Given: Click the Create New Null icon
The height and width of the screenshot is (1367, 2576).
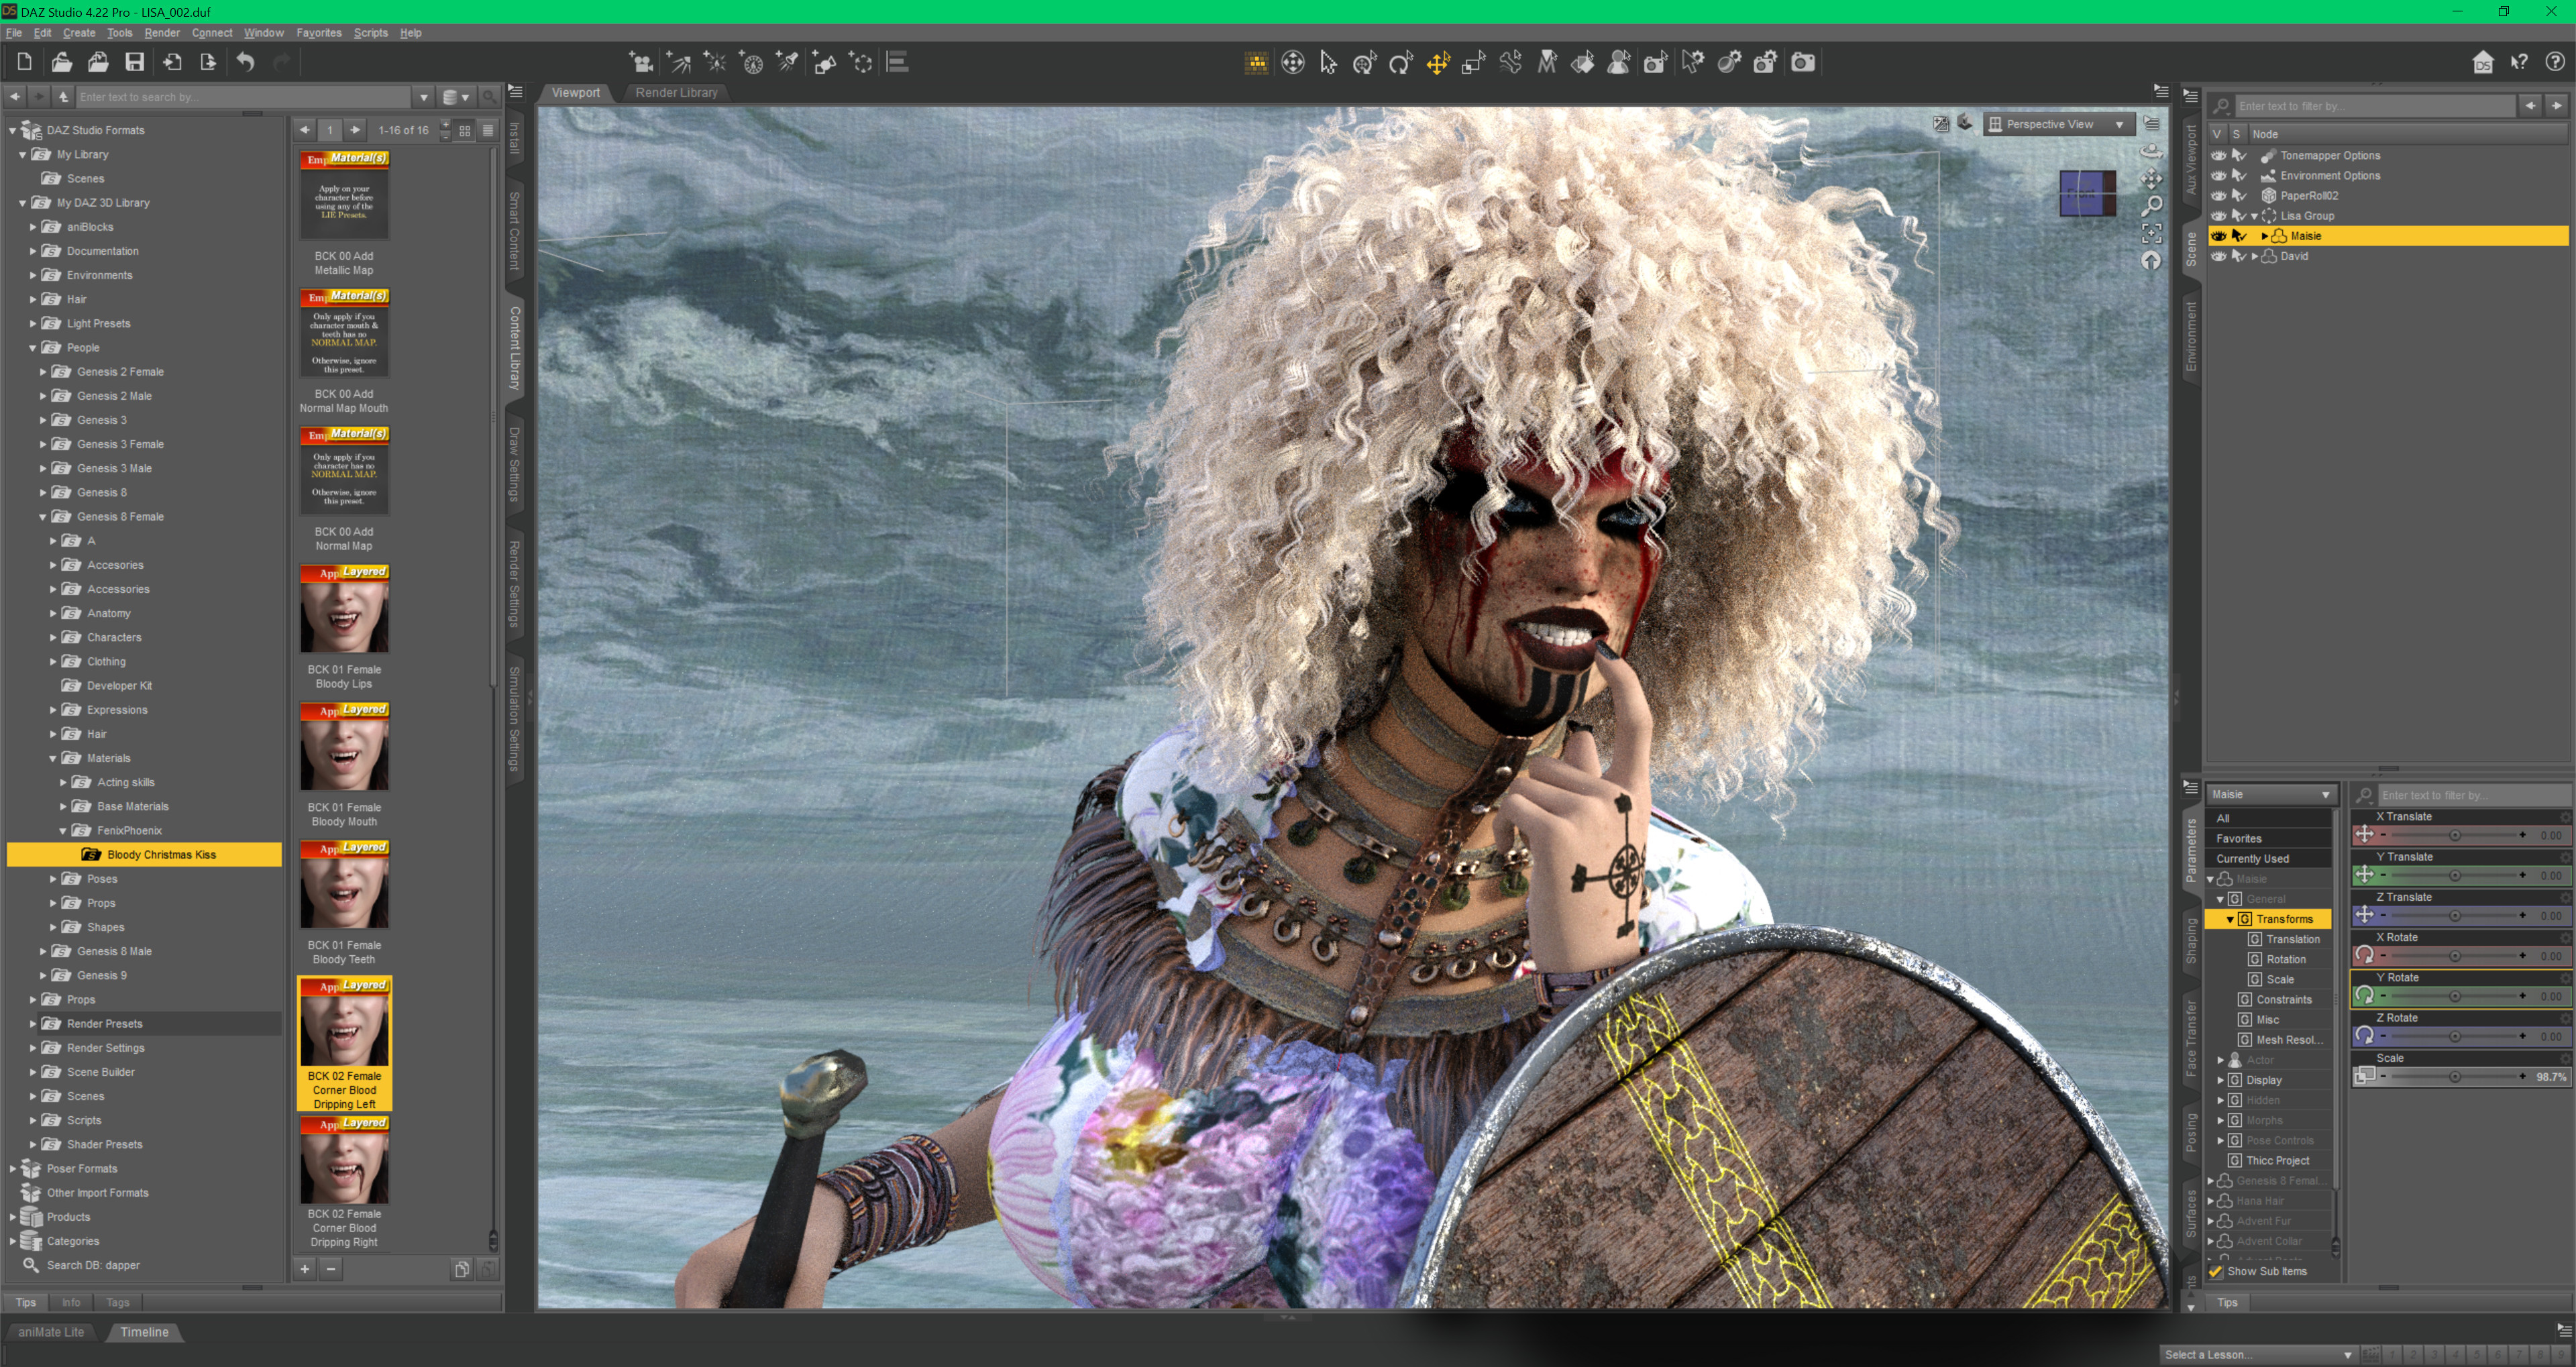Looking at the screenshot, I should tap(861, 63).
